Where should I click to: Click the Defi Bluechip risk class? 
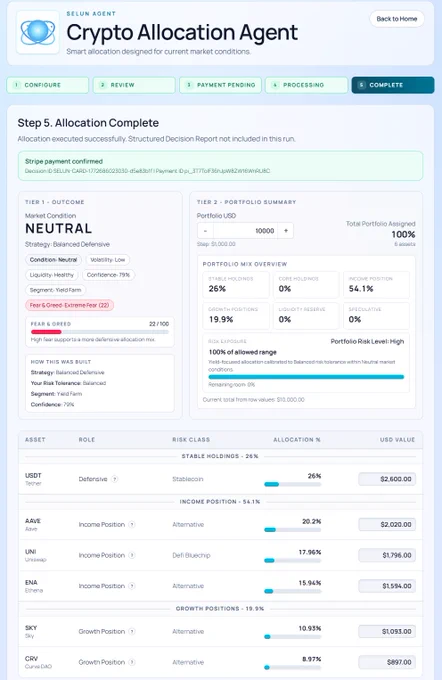click(x=191, y=556)
